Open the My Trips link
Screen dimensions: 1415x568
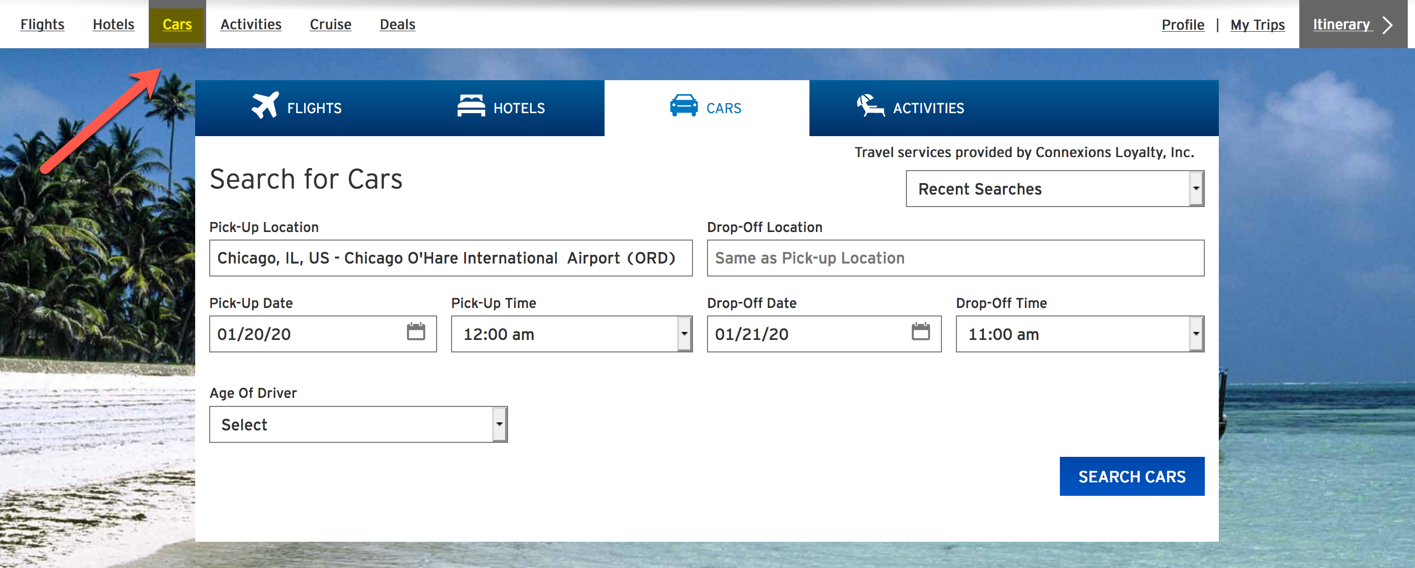pyautogui.click(x=1257, y=25)
